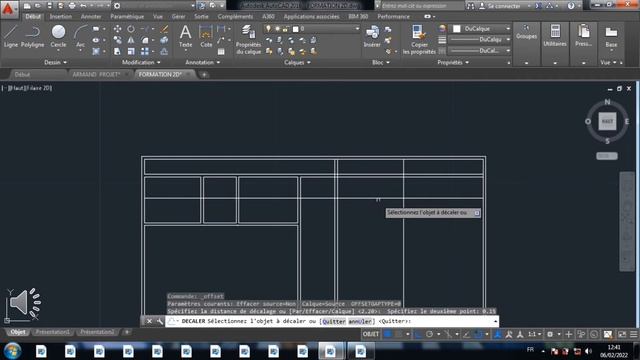Expand the Propriétés panel

(453, 62)
